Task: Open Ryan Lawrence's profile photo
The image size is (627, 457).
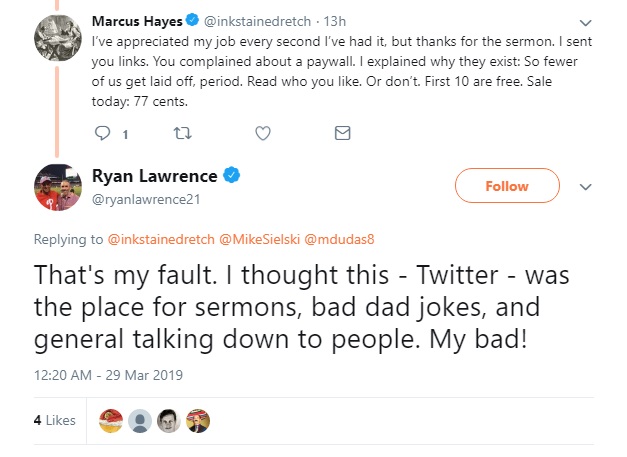Action: (57, 186)
